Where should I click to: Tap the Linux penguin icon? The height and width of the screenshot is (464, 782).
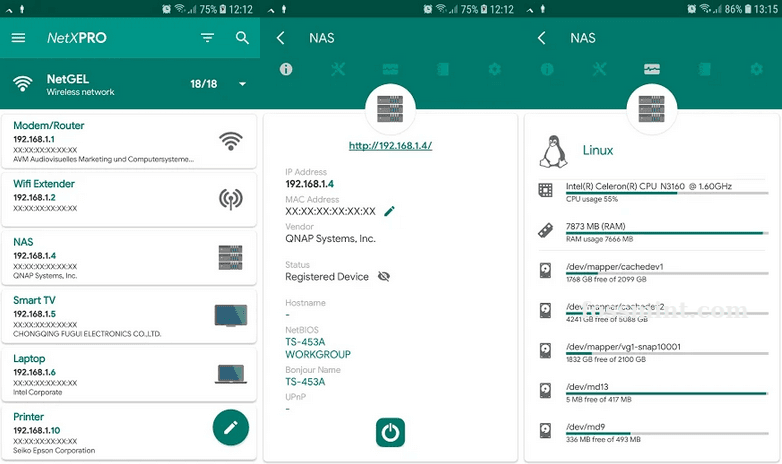pyautogui.click(x=553, y=151)
